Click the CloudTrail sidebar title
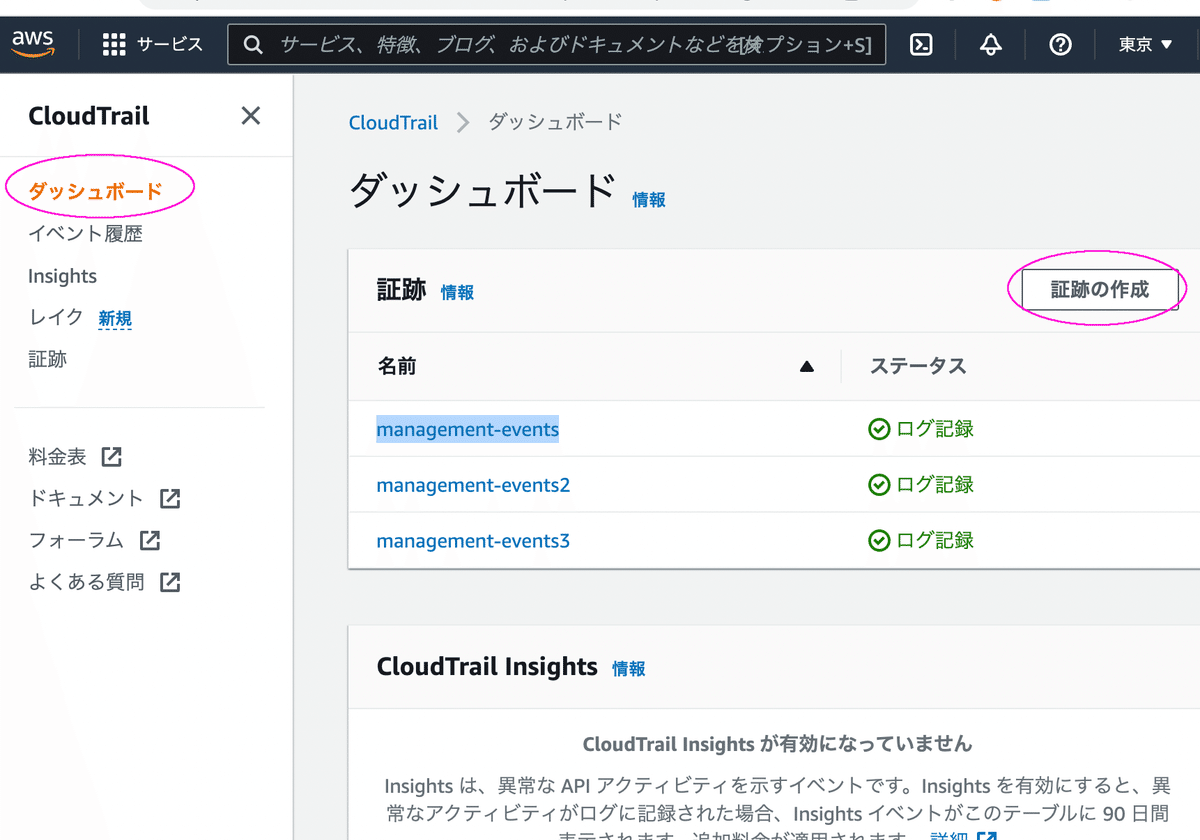The width and height of the screenshot is (1200, 840). click(x=89, y=116)
